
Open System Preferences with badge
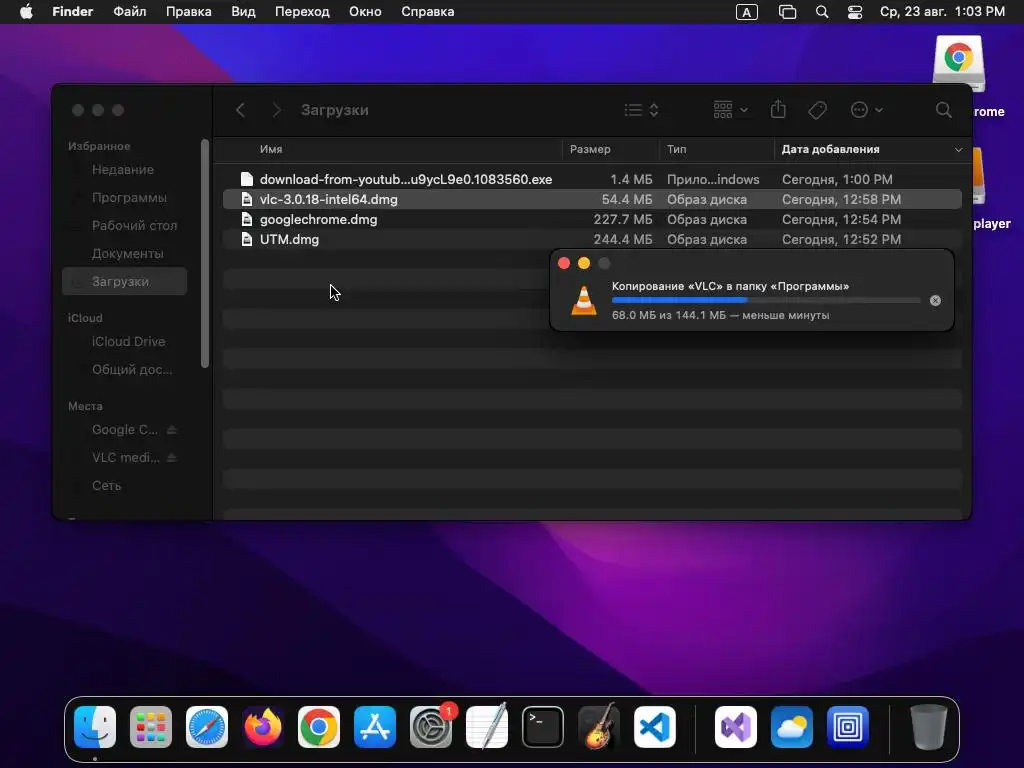(x=431, y=727)
